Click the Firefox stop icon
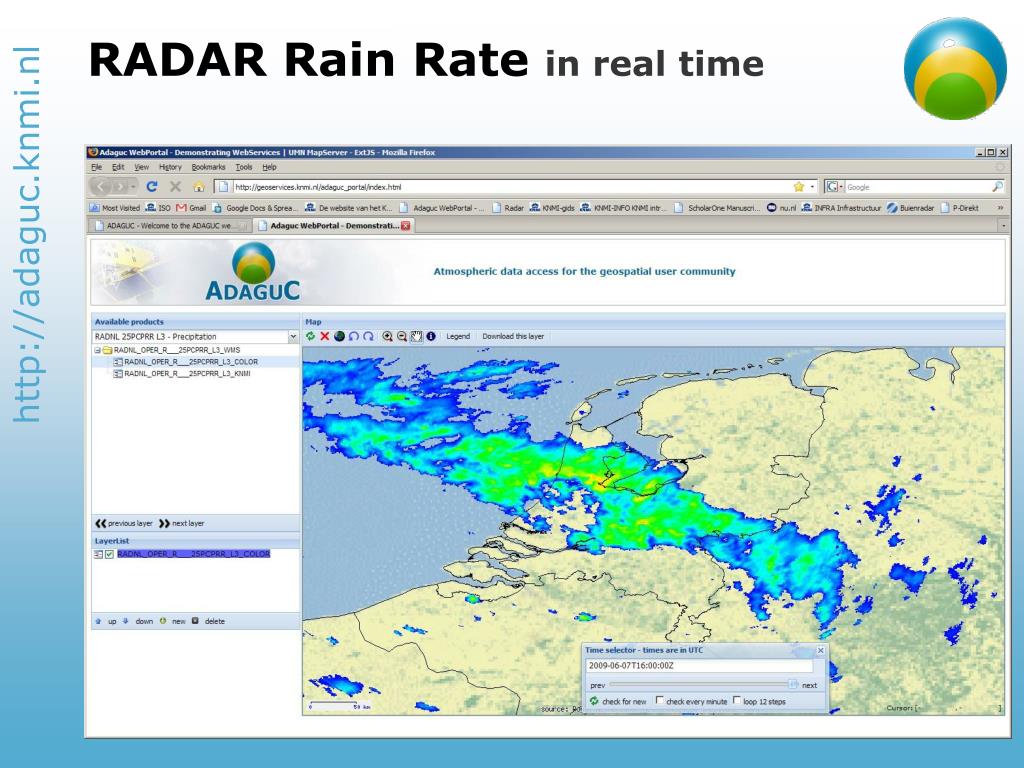 pyautogui.click(x=176, y=187)
